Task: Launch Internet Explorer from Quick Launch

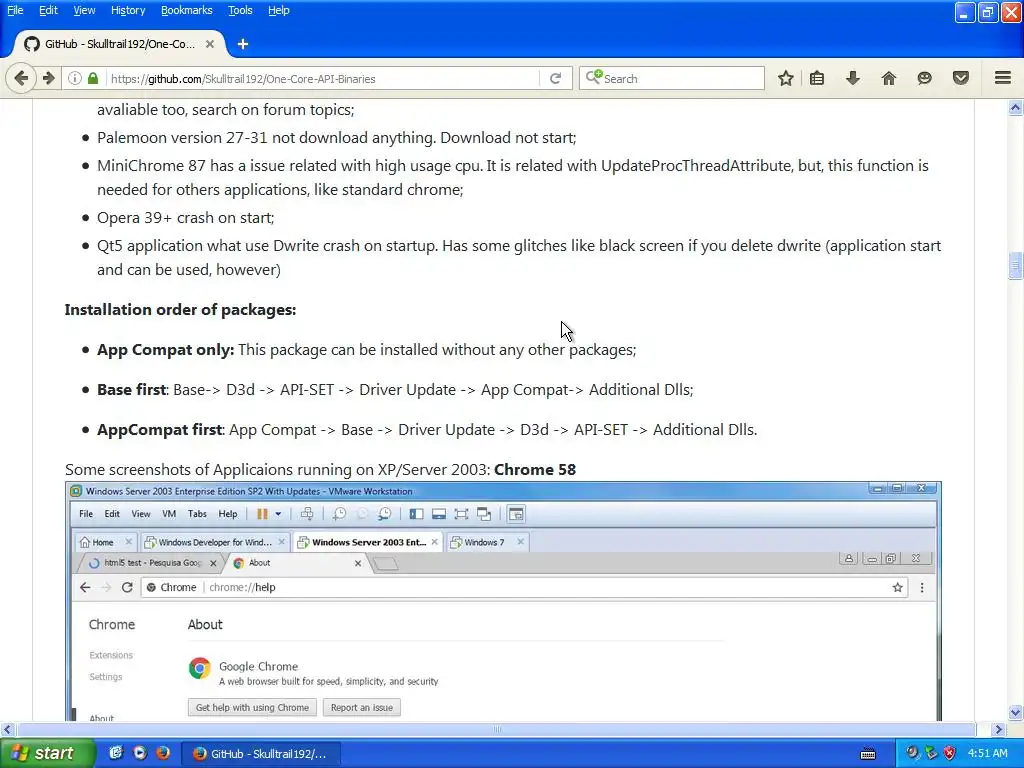Action: 116,753
